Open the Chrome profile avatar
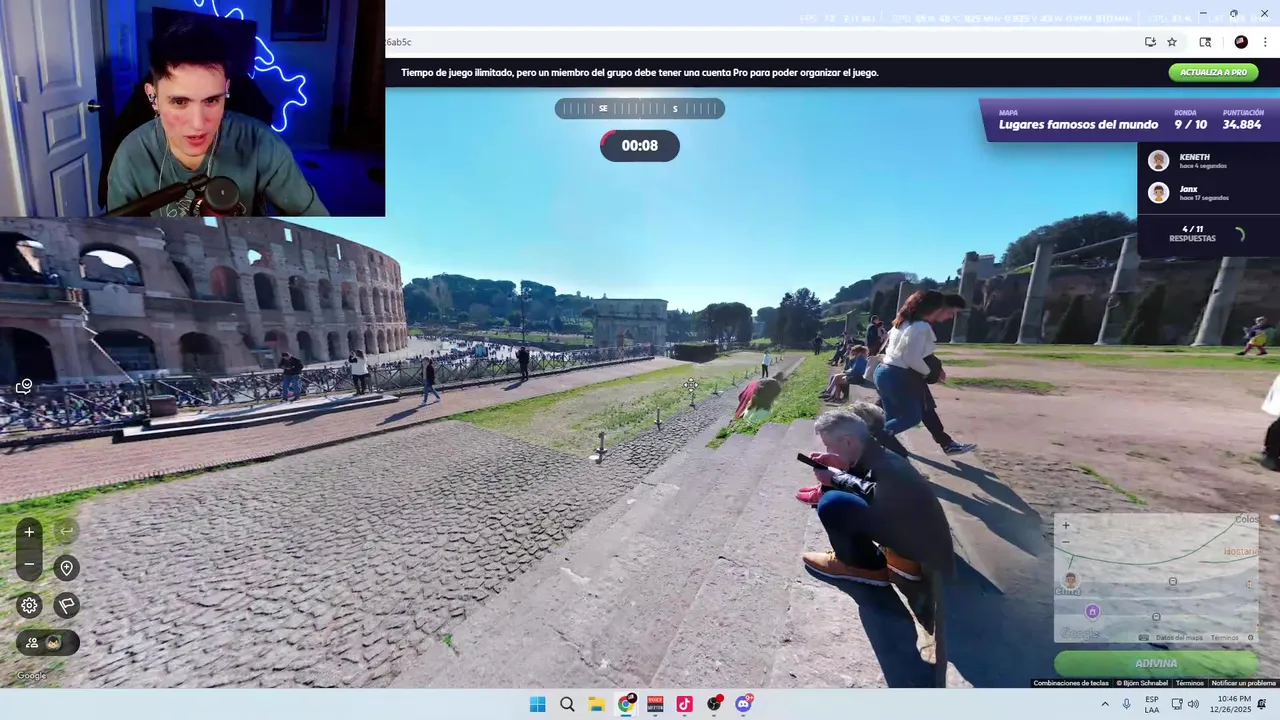 coord(1241,42)
